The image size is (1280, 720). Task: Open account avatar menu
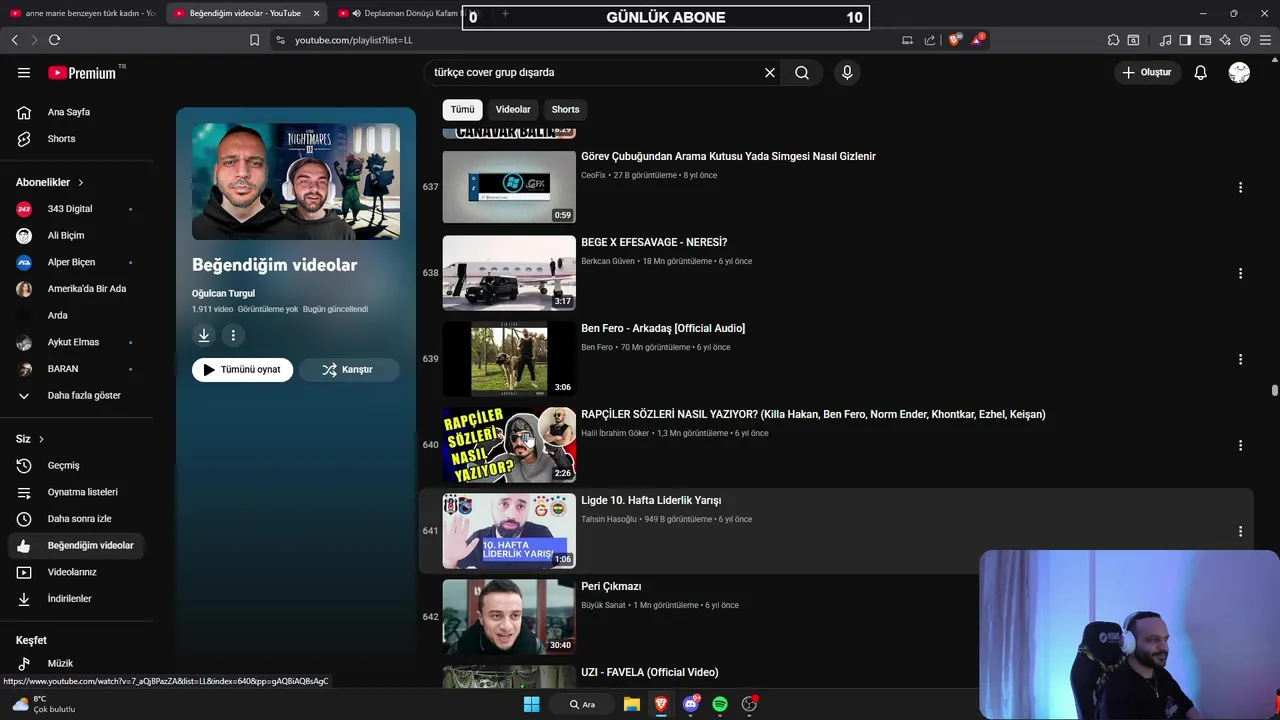point(1239,72)
